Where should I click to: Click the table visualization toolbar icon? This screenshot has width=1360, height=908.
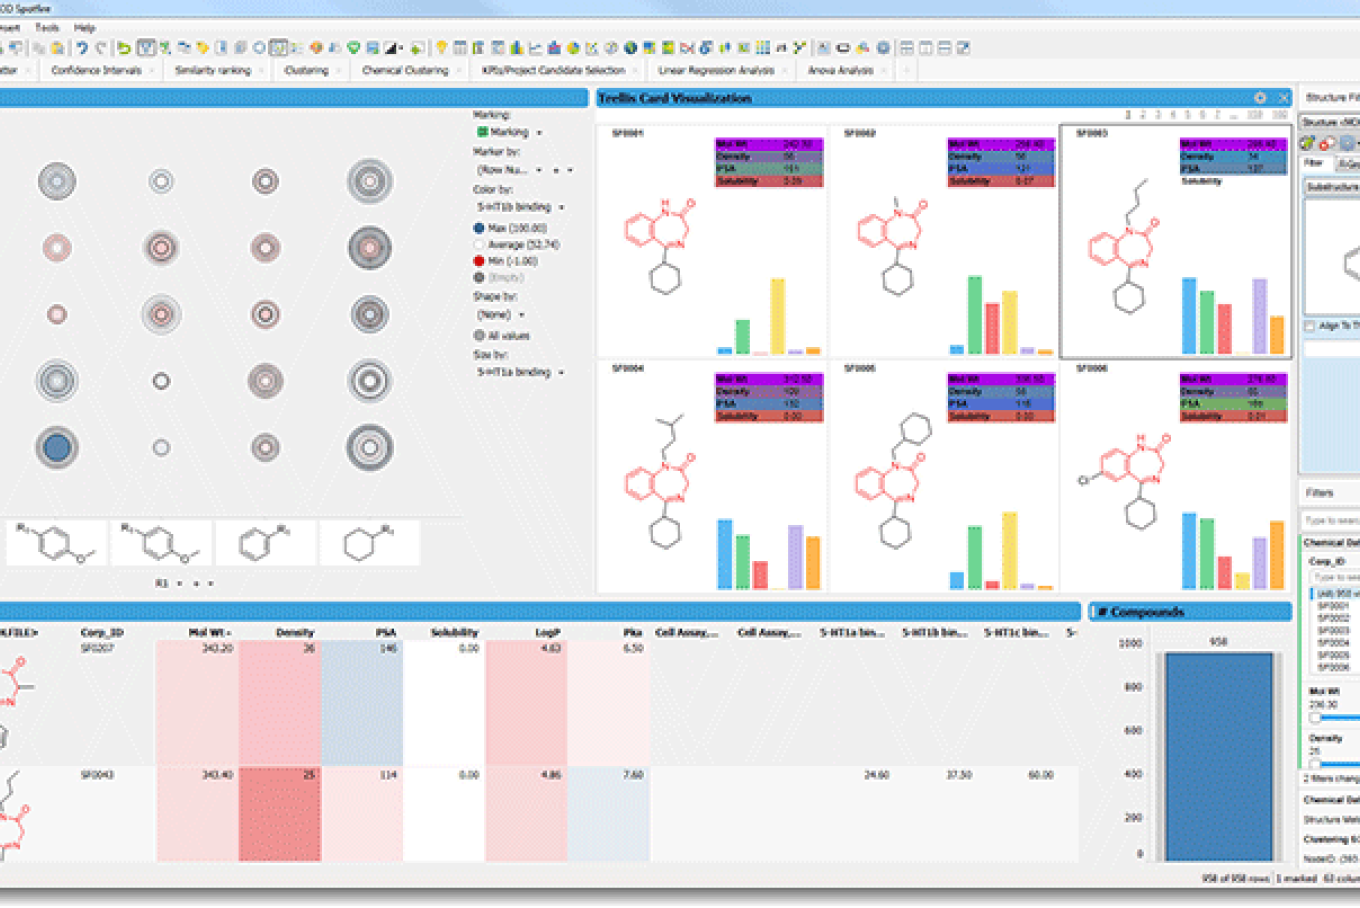(459, 48)
